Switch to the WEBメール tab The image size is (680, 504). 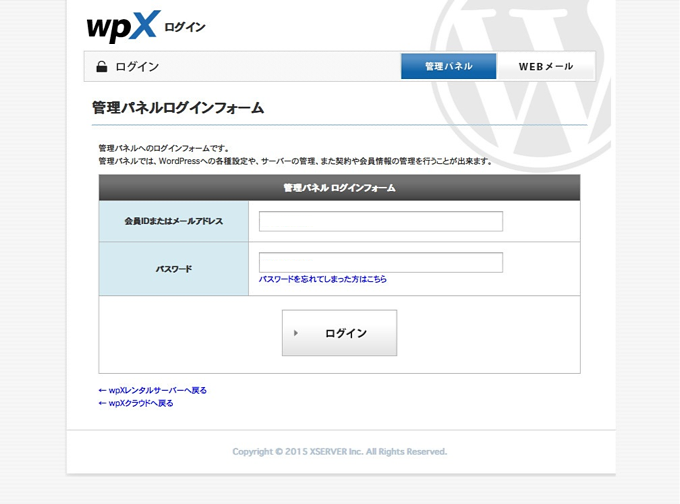[x=546, y=66]
